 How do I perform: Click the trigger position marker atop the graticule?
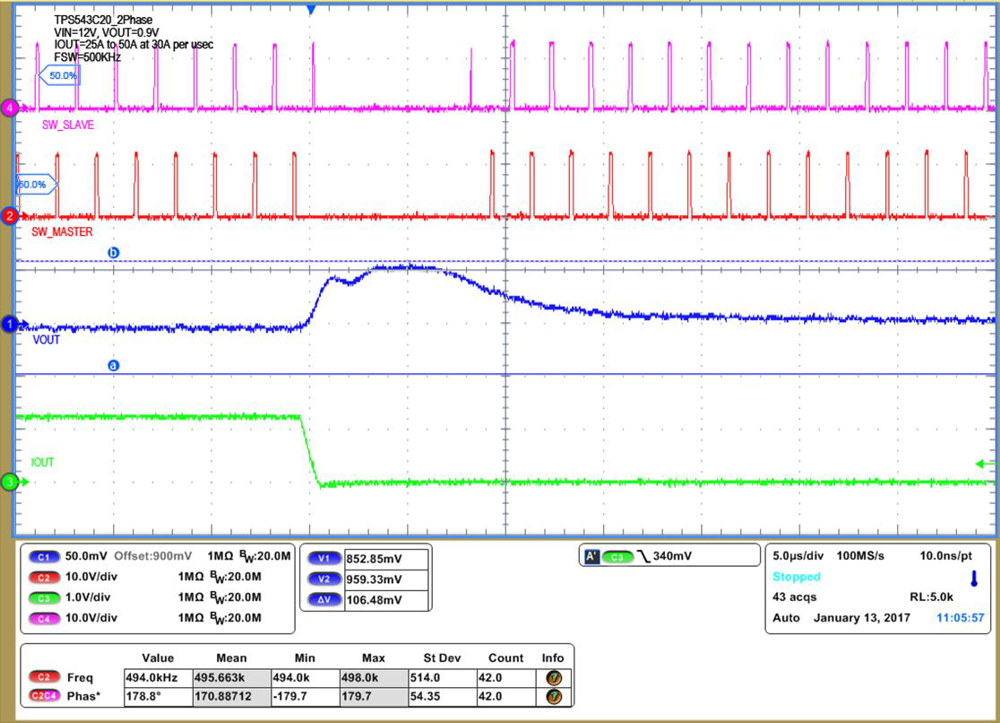[310, 8]
